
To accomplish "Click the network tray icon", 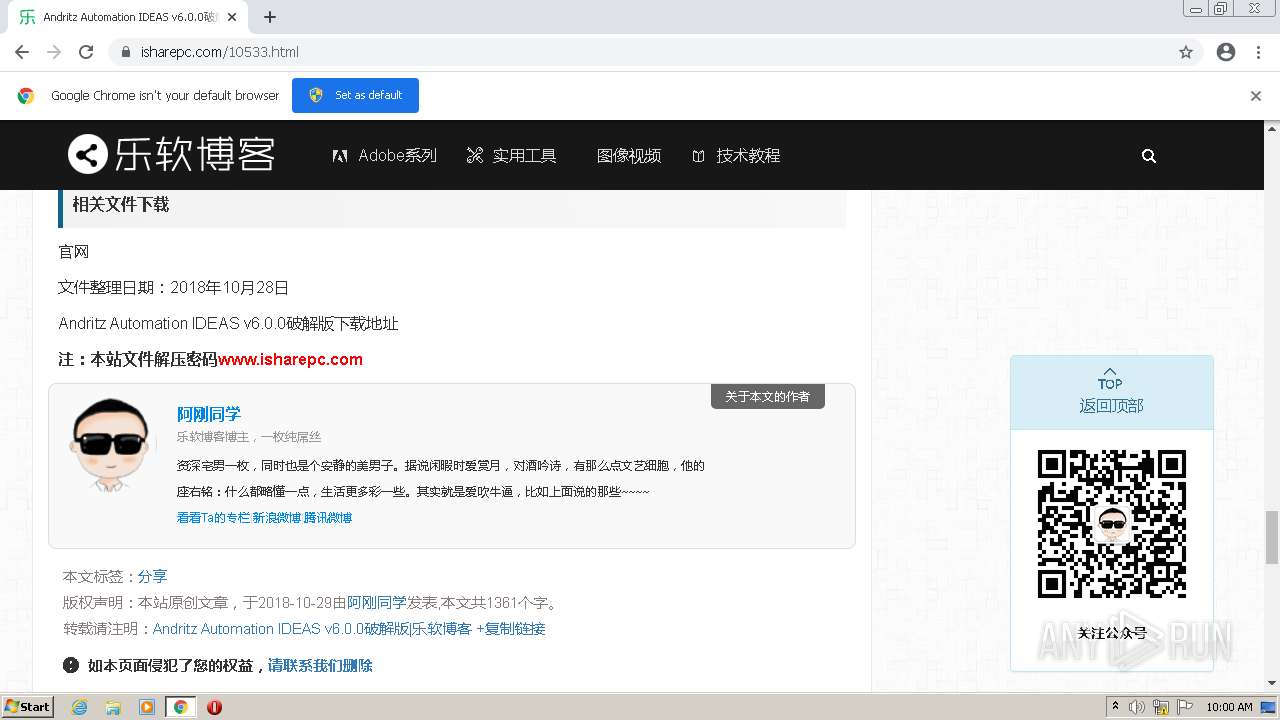I will (x=1161, y=707).
